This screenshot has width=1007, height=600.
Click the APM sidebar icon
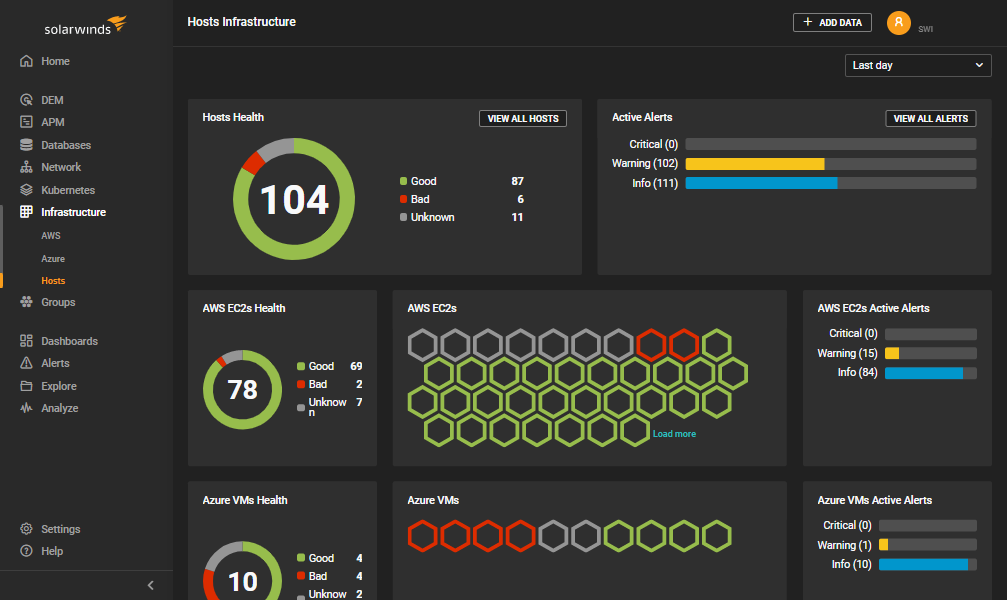[x=26, y=122]
